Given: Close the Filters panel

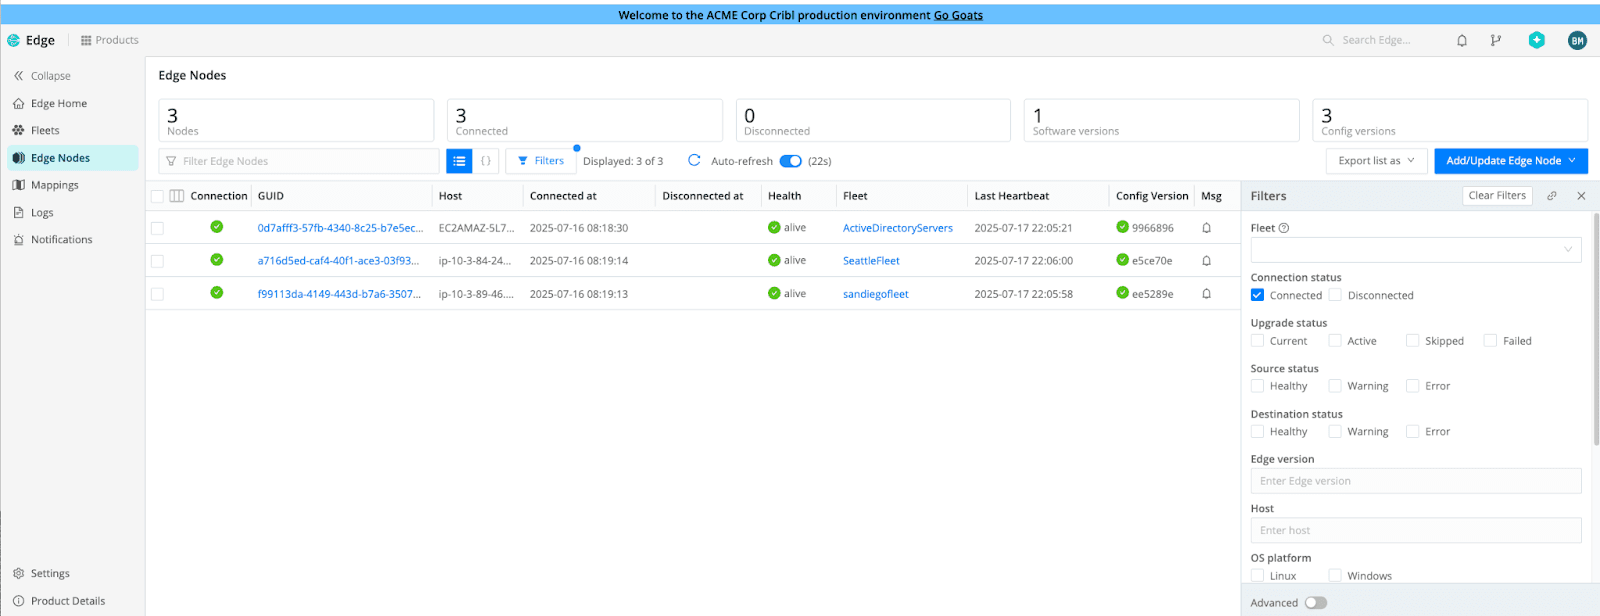Looking at the screenshot, I should coord(1581,196).
